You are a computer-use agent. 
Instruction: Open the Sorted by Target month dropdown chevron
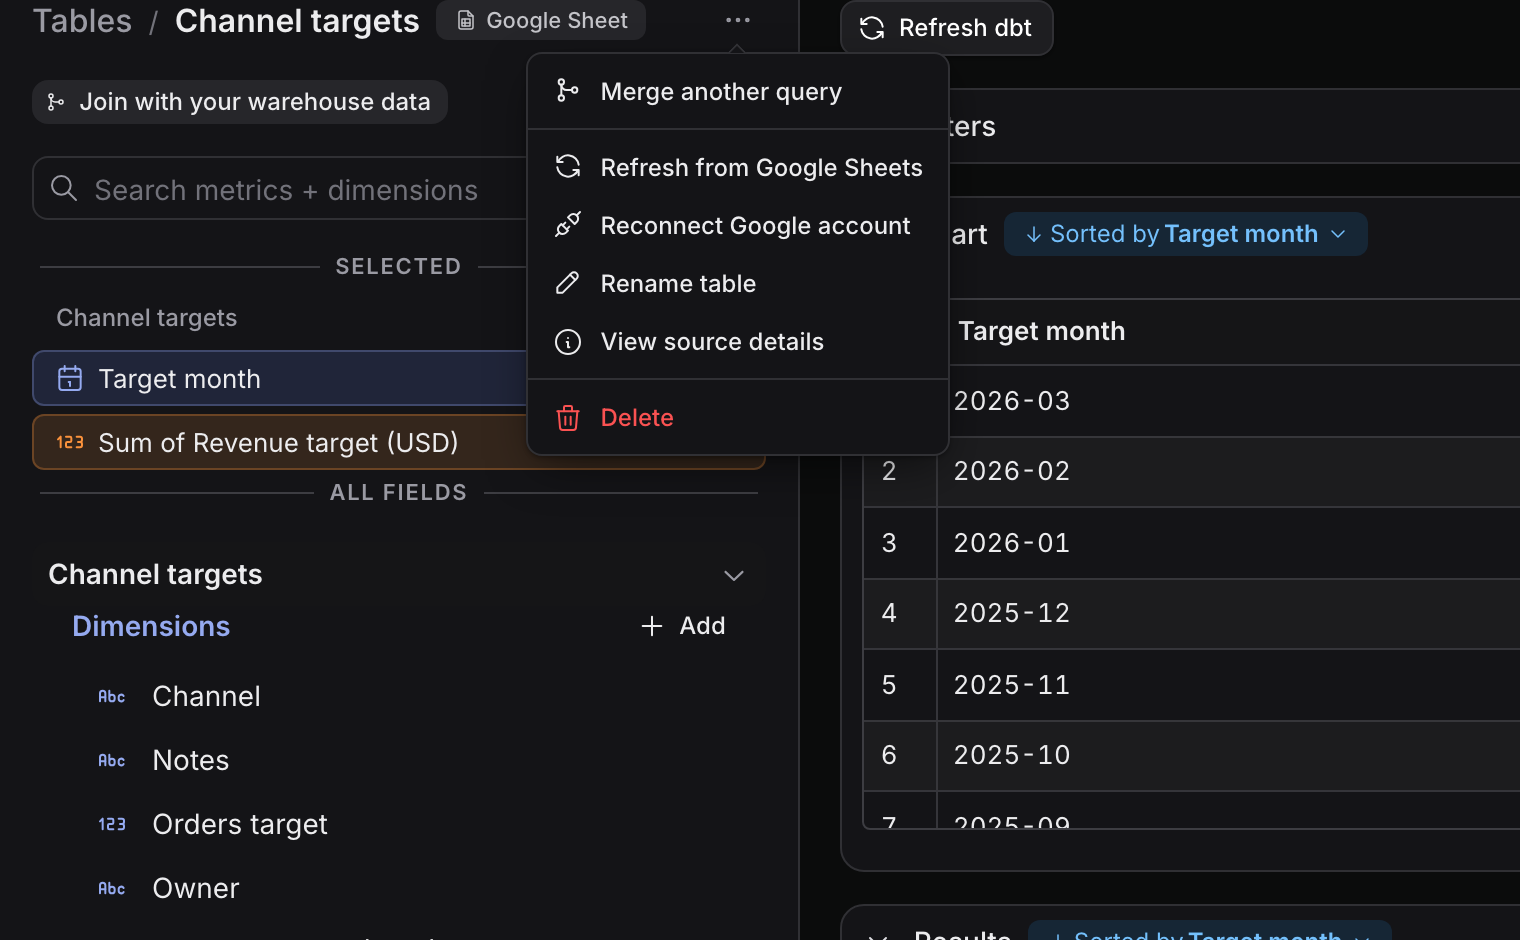(x=1338, y=234)
